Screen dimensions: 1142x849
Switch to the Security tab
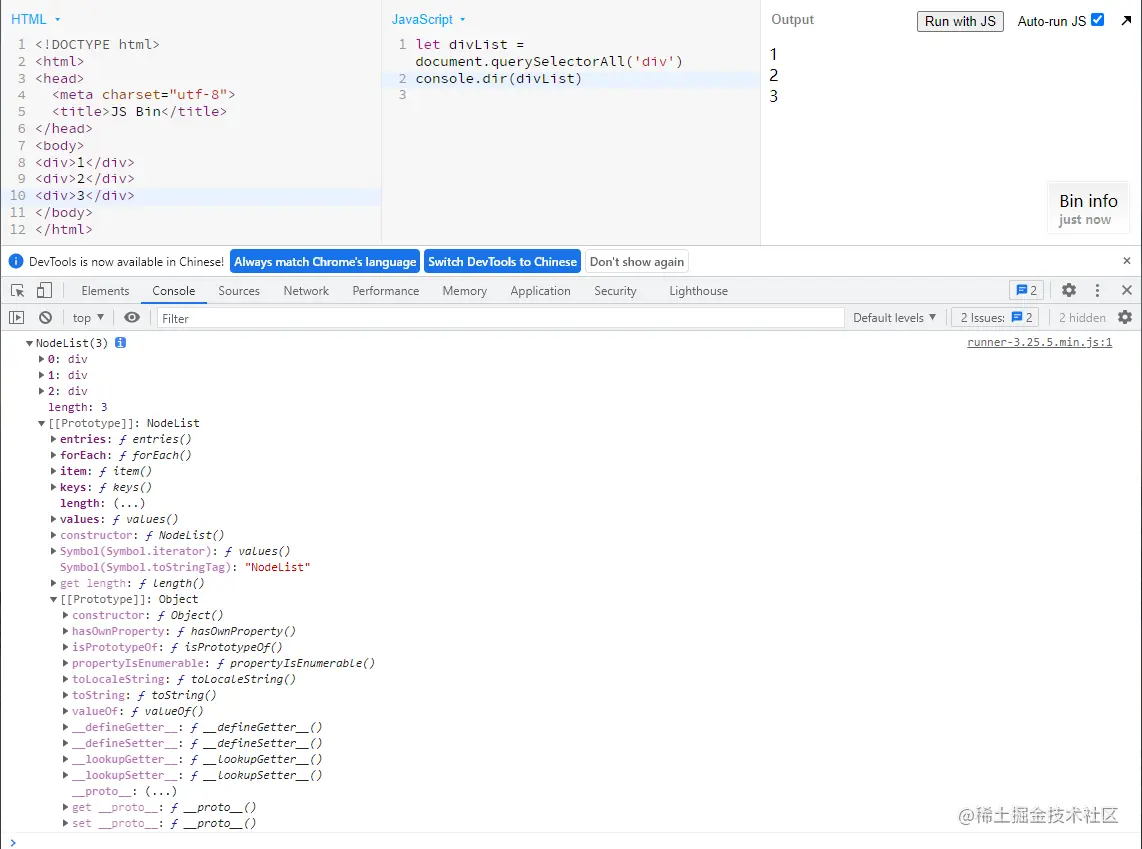pyautogui.click(x=615, y=291)
